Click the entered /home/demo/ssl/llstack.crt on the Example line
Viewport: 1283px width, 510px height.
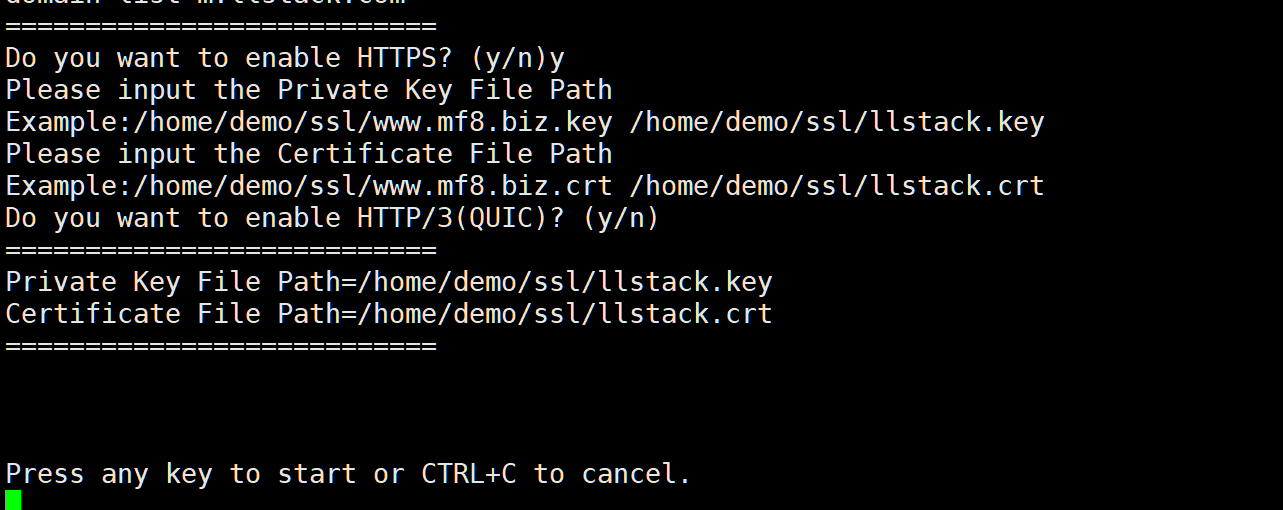(x=838, y=186)
